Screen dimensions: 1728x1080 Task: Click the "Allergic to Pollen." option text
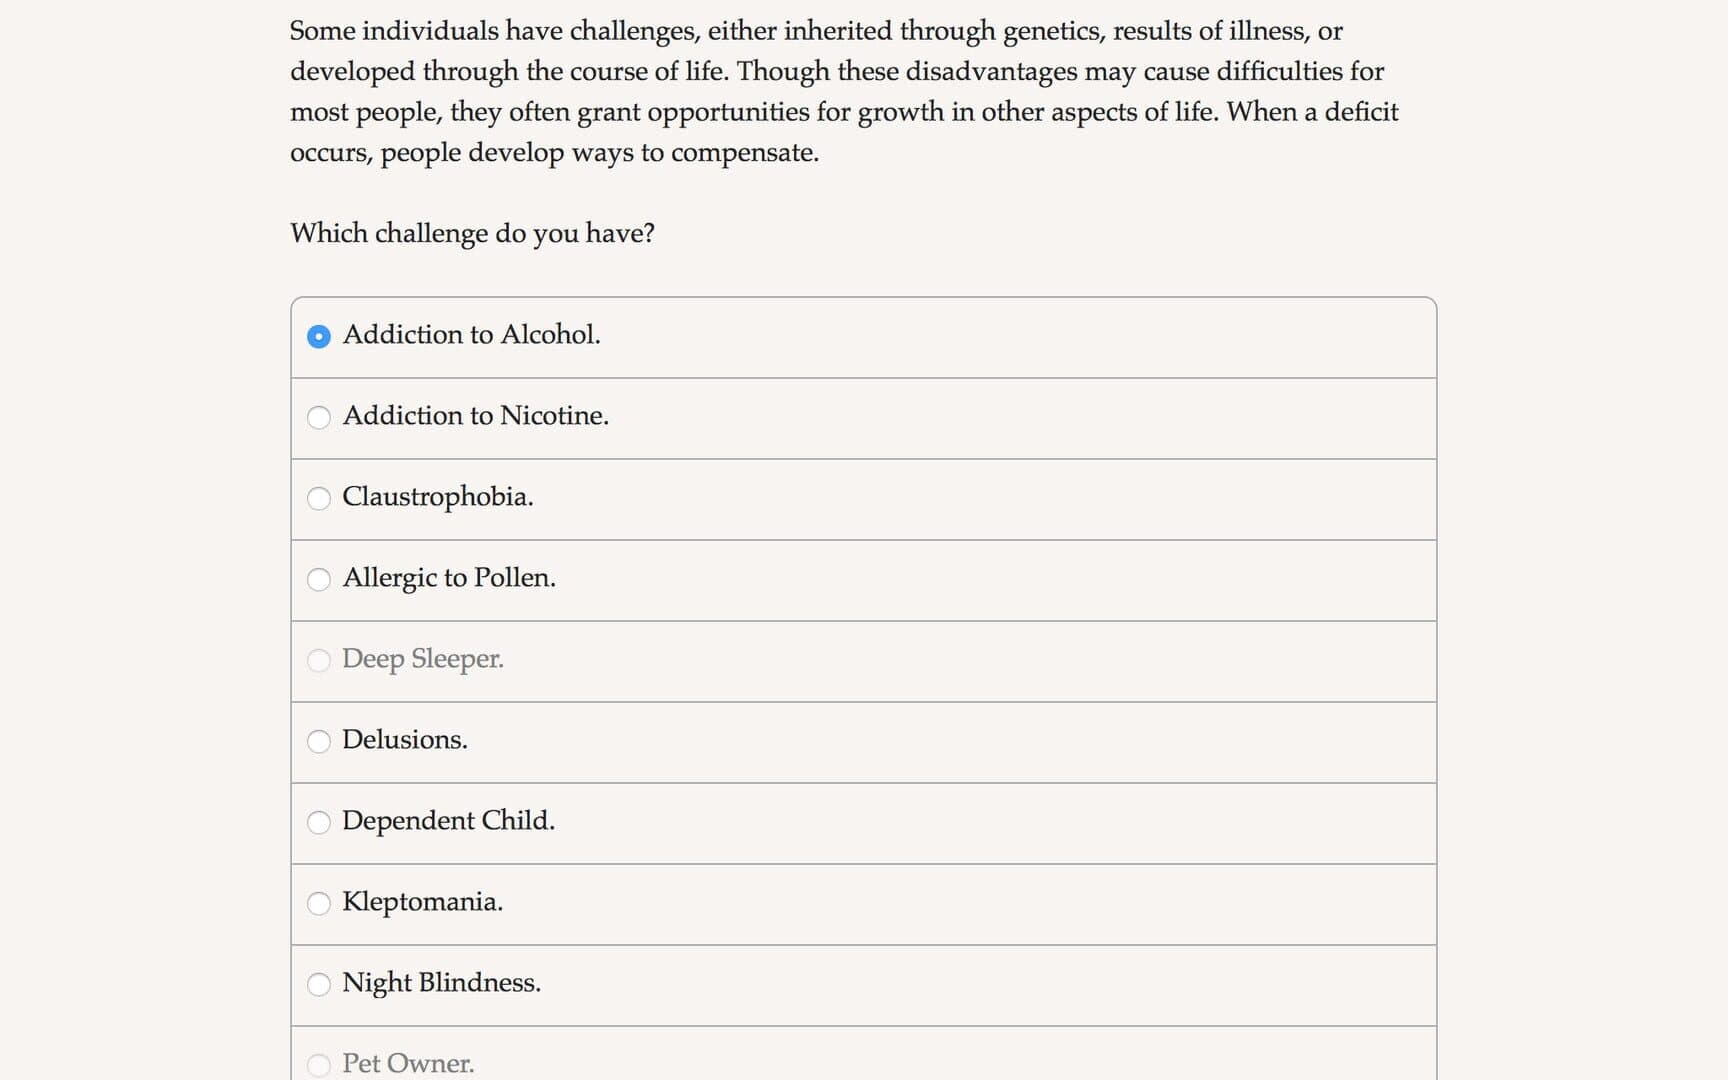point(449,578)
